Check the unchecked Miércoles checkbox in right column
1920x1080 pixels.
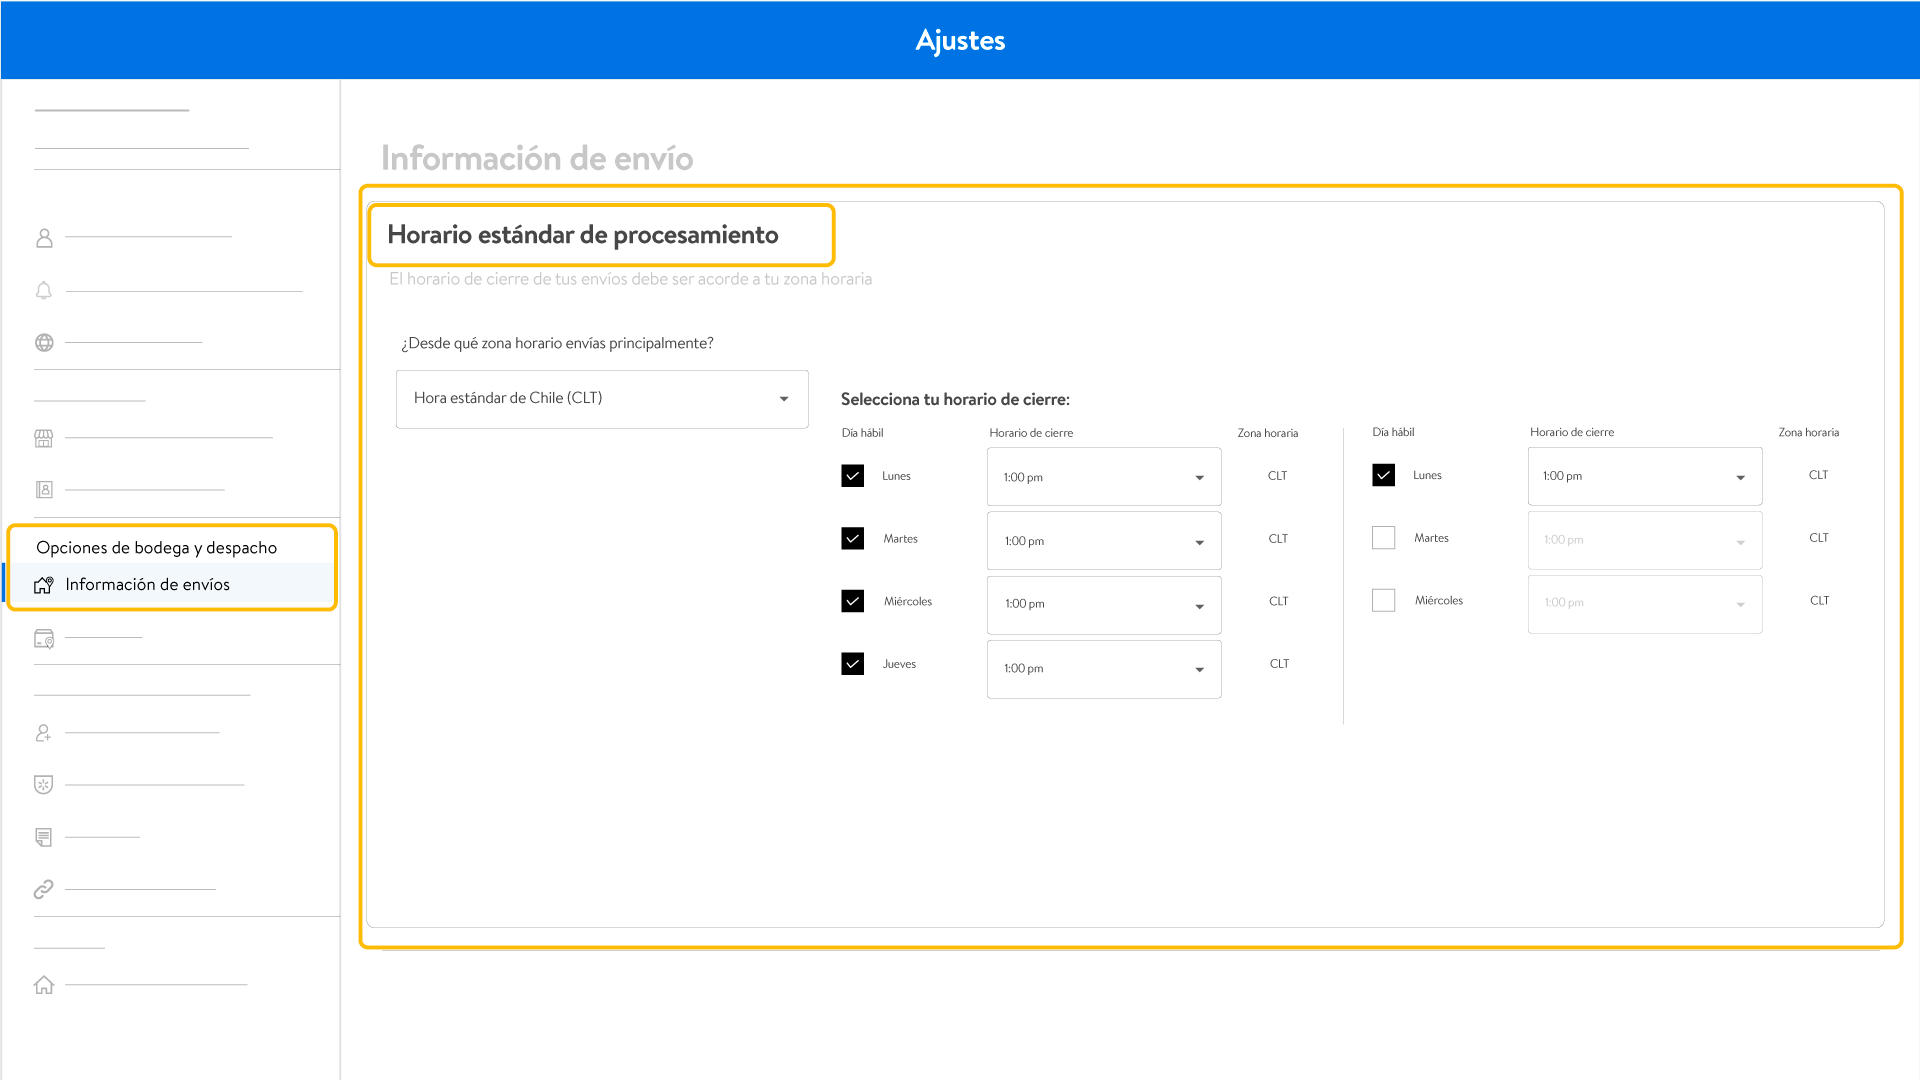(1383, 601)
